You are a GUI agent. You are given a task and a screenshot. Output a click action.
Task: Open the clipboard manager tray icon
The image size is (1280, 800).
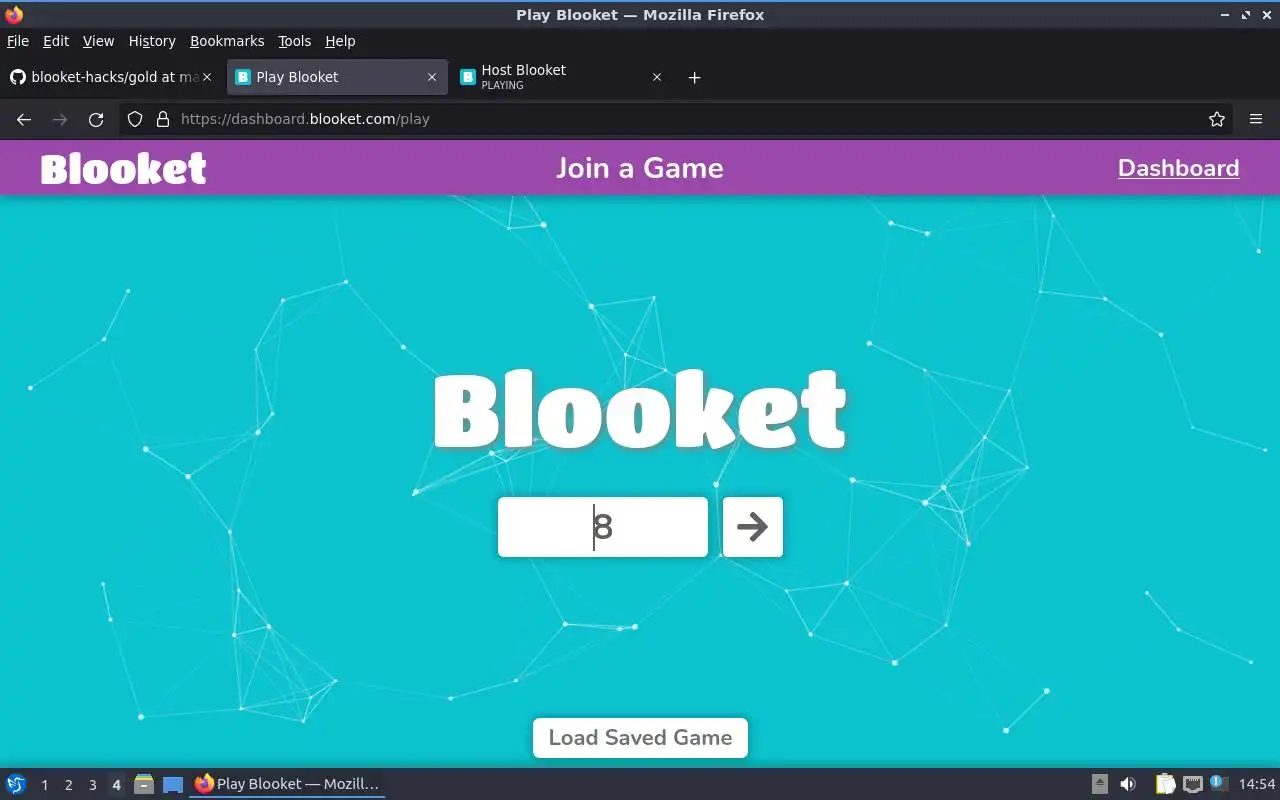(x=1166, y=784)
